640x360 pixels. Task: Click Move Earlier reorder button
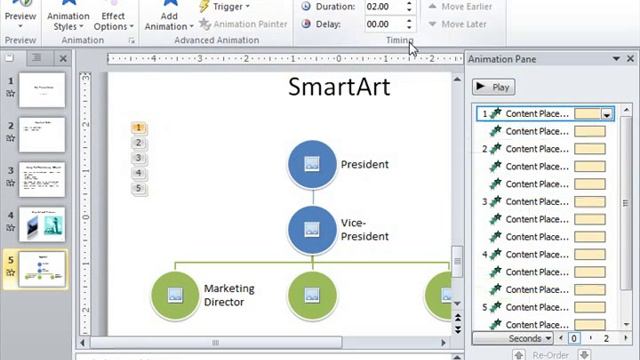click(460, 7)
